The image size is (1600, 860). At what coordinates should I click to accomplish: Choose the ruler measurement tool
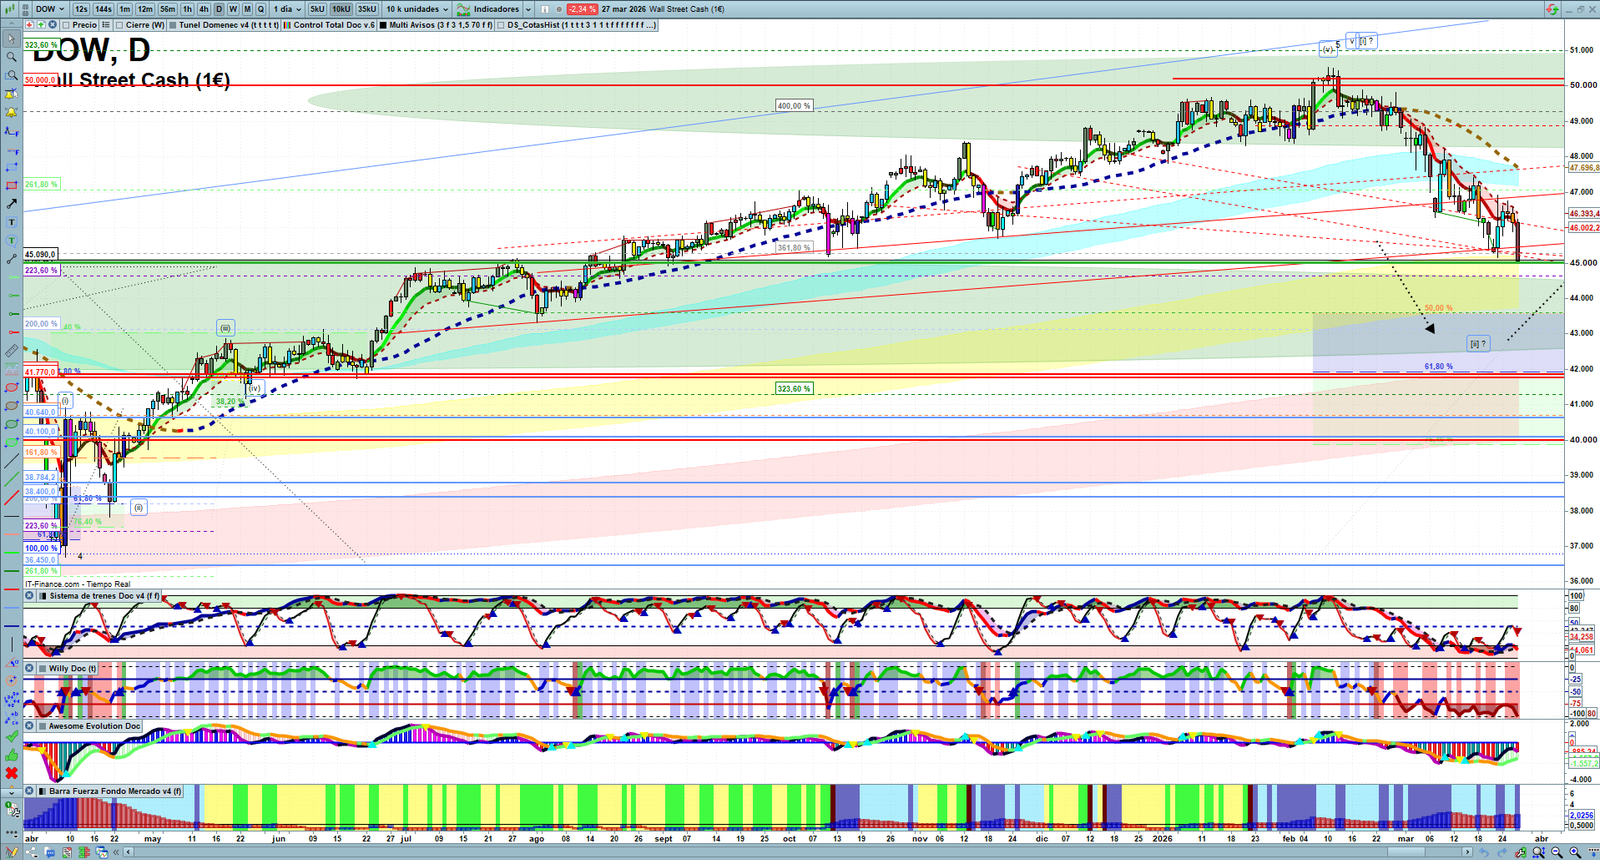pyautogui.click(x=11, y=351)
